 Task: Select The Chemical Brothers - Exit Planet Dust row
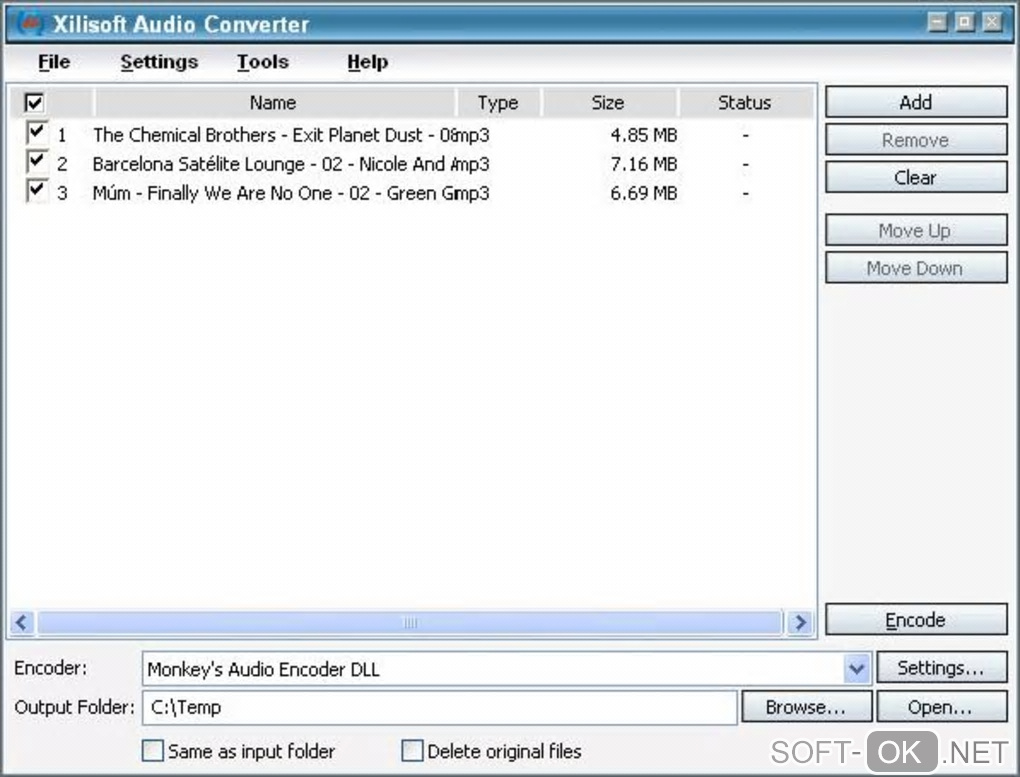[x=412, y=135]
